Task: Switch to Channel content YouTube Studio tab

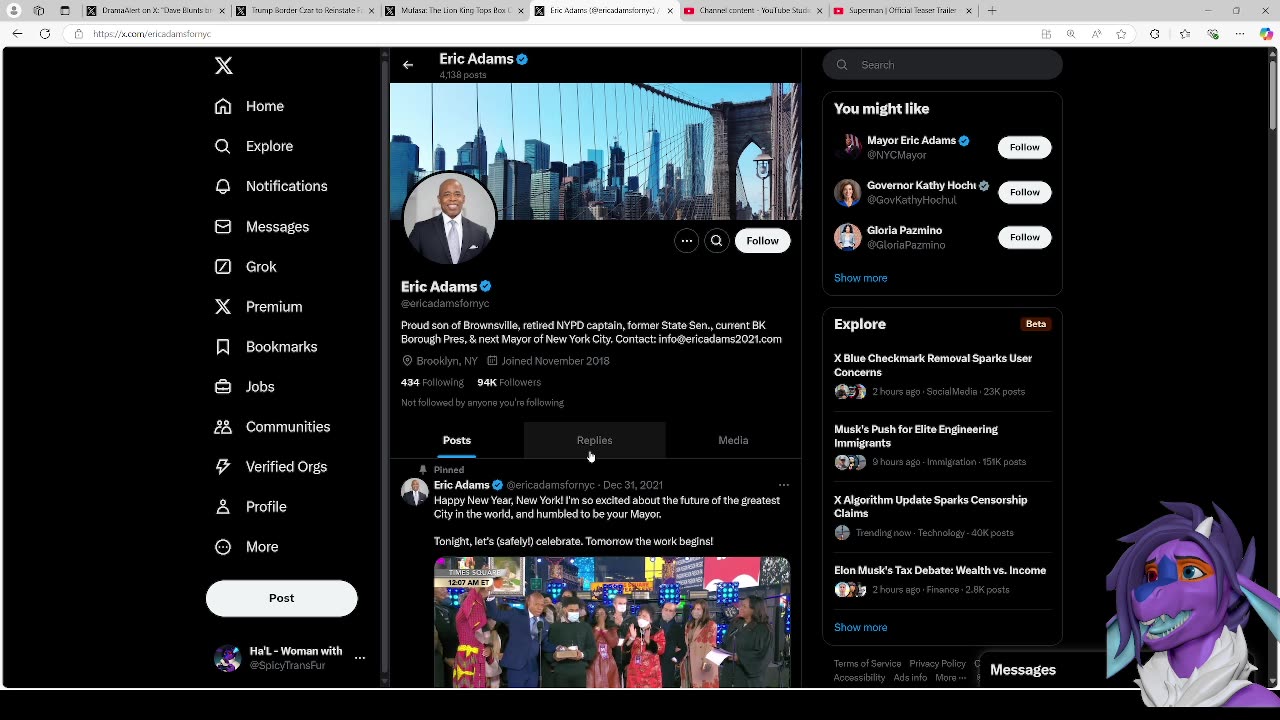Action: [753, 11]
